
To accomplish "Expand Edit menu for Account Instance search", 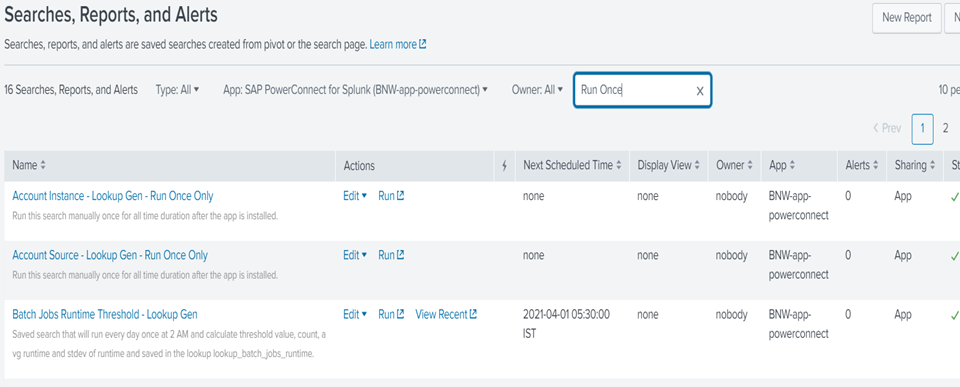I will pos(354,196).
